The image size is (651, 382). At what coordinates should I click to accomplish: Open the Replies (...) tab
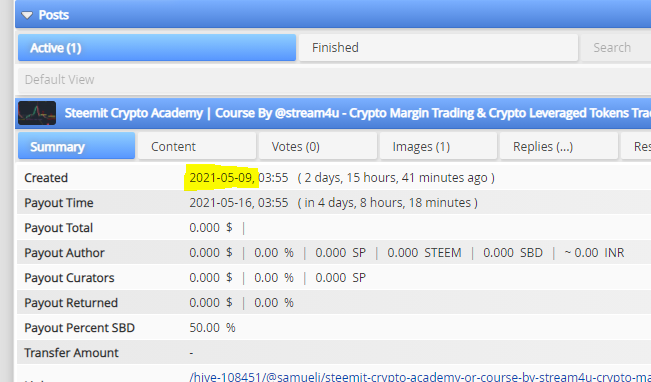point(559,146)
